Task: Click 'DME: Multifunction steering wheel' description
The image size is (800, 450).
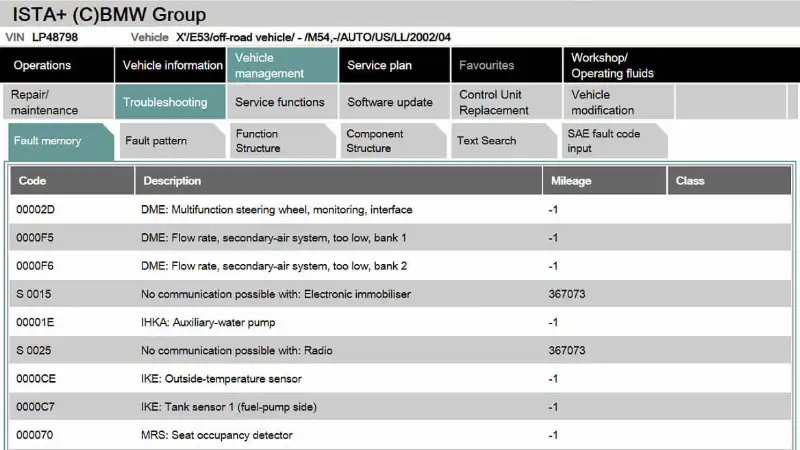Action: pos(277,210)
